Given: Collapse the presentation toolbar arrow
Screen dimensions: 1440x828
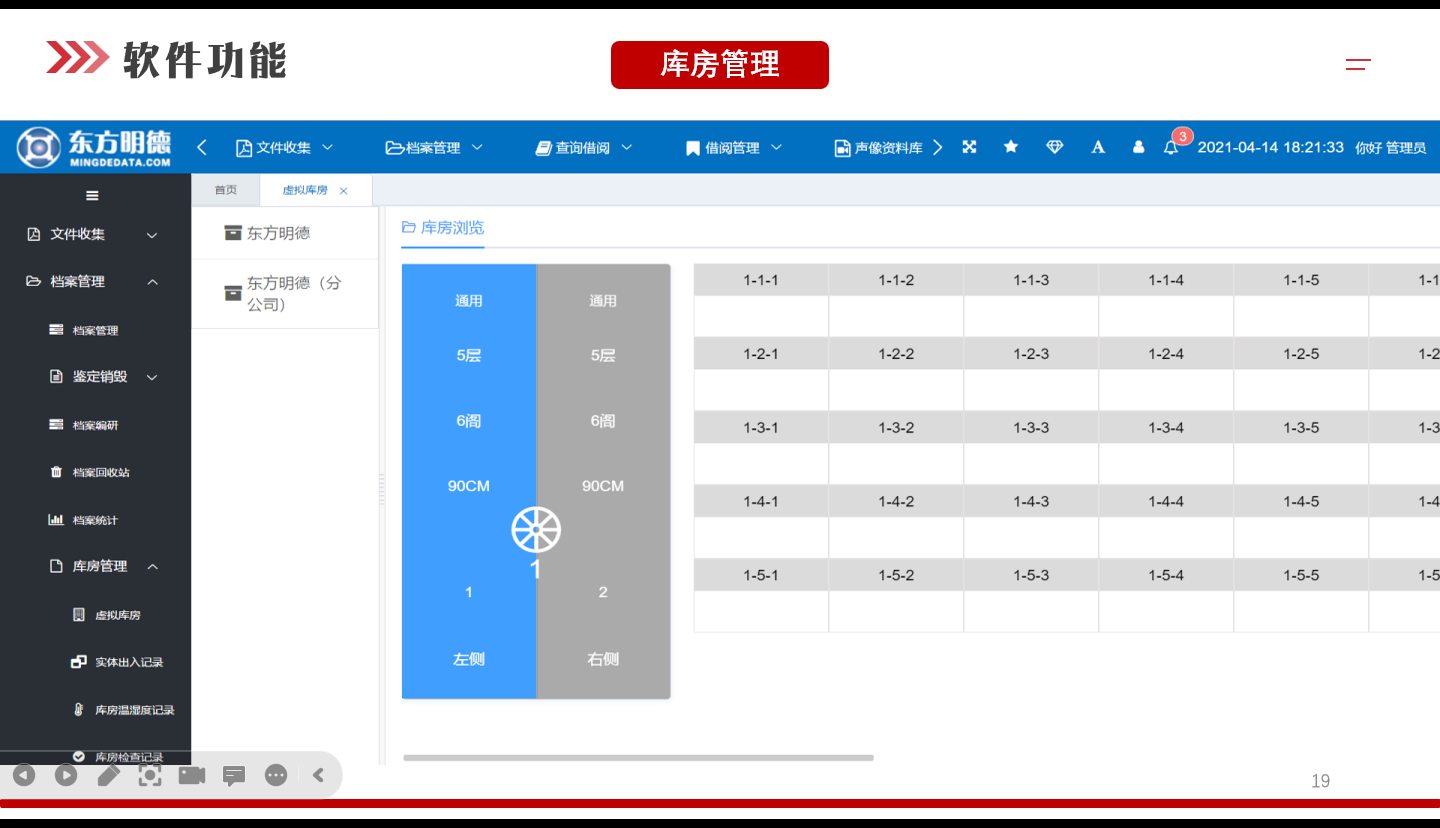Looking at the screenshot, I should tap(318, 775).
